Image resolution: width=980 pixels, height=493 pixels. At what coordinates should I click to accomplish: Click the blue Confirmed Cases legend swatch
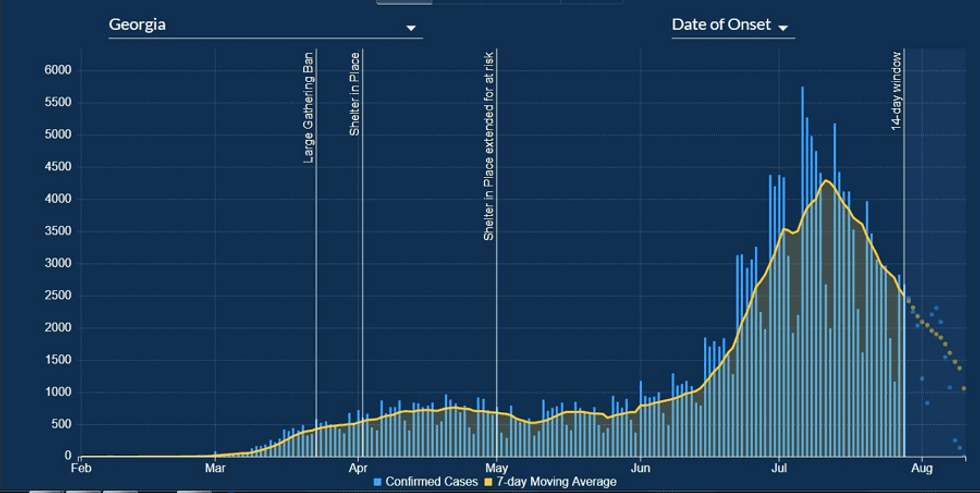point(378,482)
